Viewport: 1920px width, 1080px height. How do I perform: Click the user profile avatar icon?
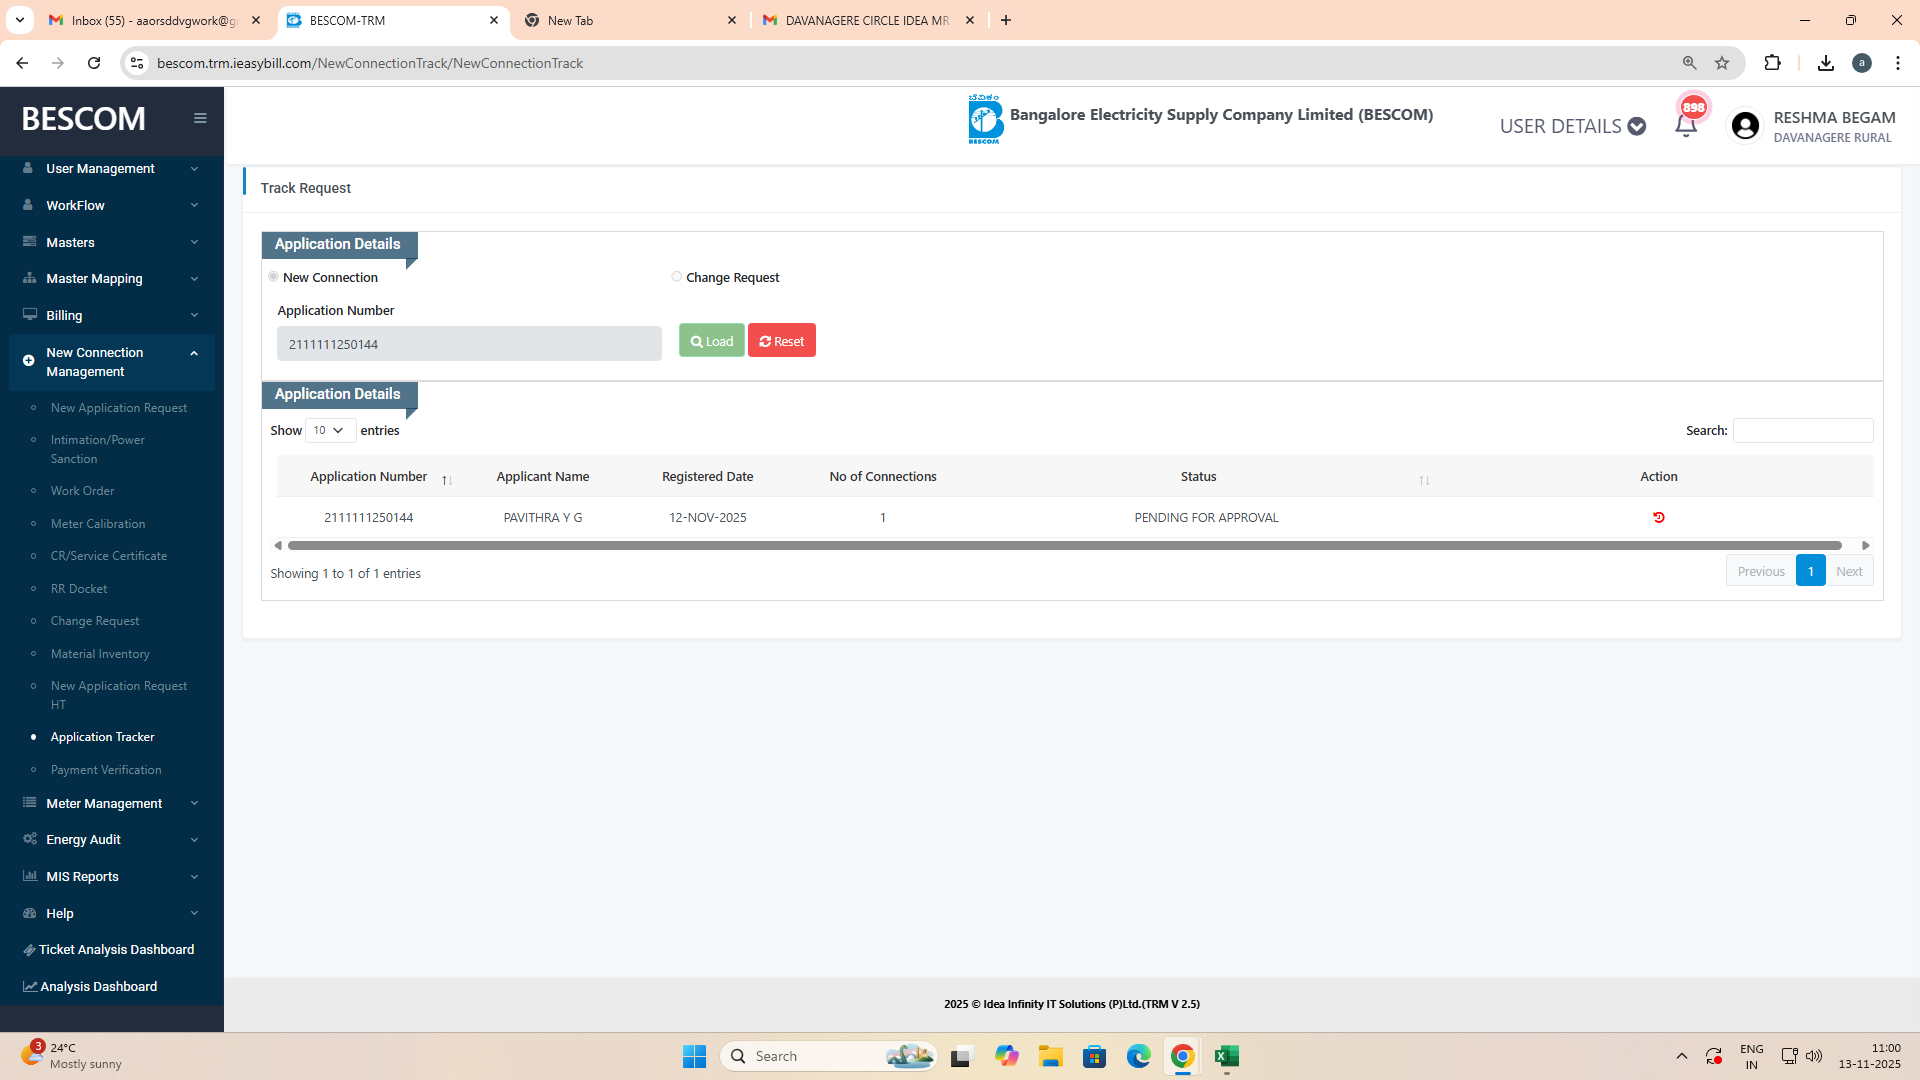tap(1745, 126)
